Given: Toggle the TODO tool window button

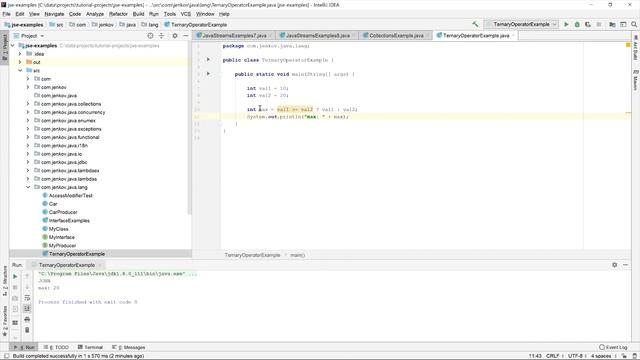Looking at the screenshot, I should (56, 347).
